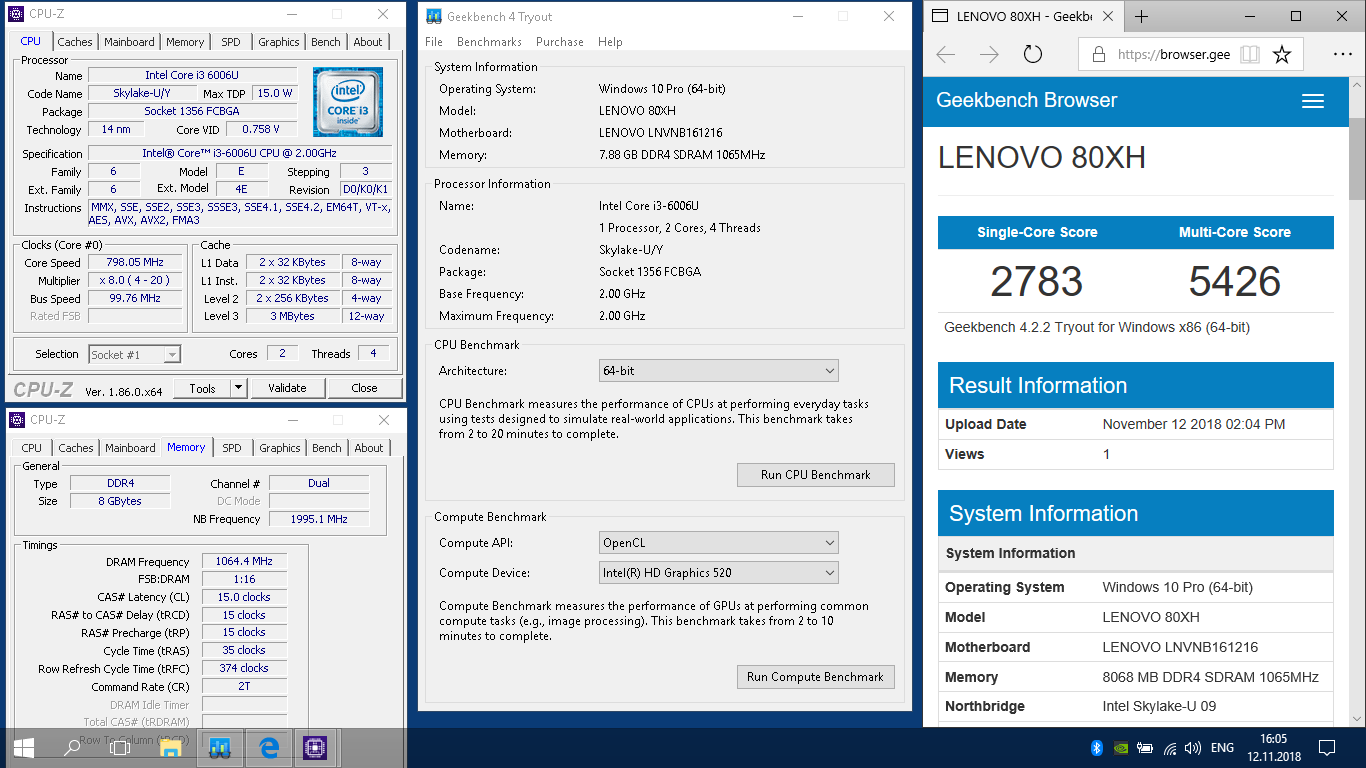1366x768 pixels.
Task: Switch to Geekbench taskbar icon
Action: [221, 747]
